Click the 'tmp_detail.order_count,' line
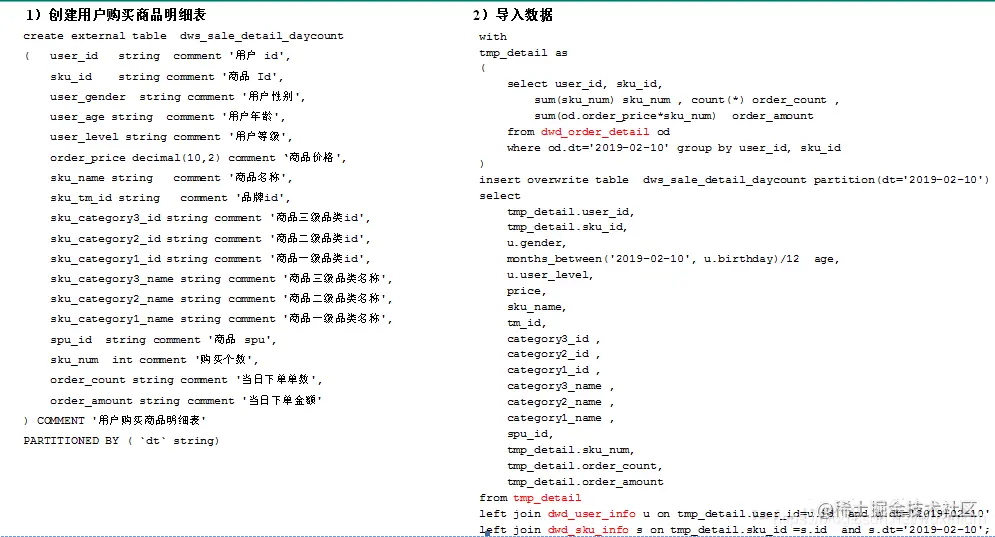Image resolution: width=995 pixels, height=537 pixels. click(x=584, y=465)
